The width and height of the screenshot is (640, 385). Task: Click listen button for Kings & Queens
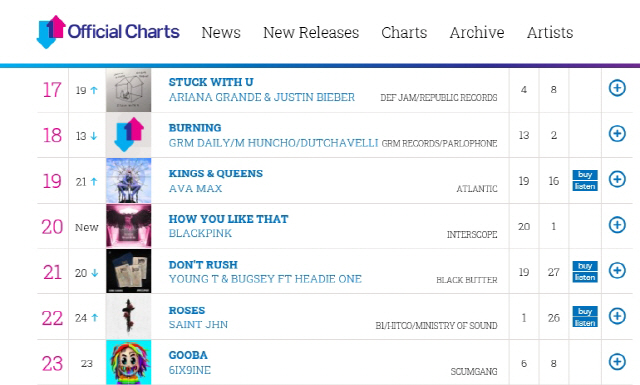tap(585, 187)
